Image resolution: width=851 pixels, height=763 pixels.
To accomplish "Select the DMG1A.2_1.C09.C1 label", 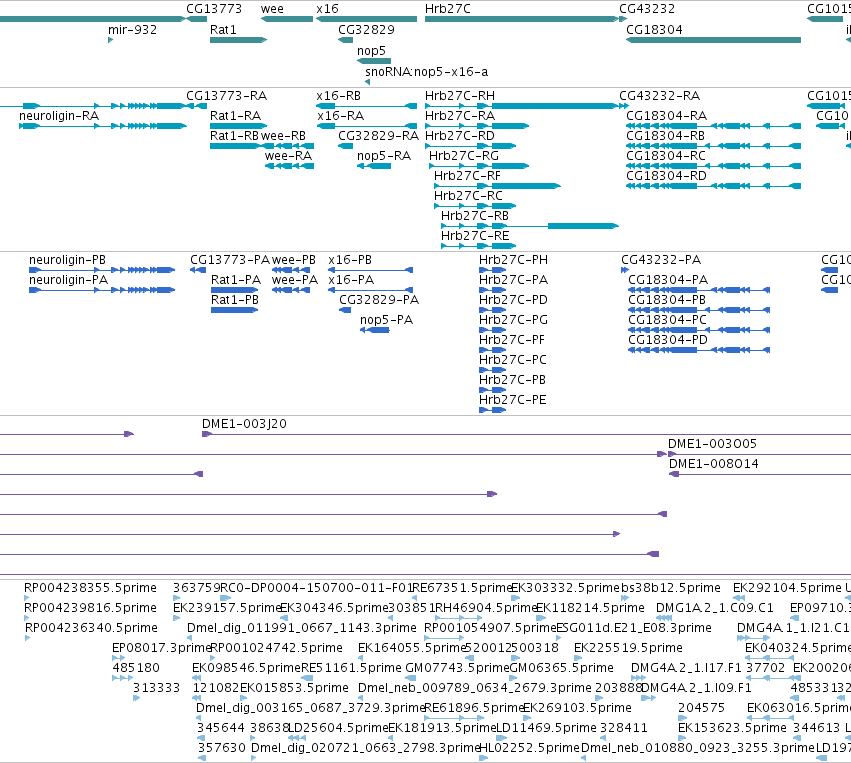I will [x=715, y=608].
